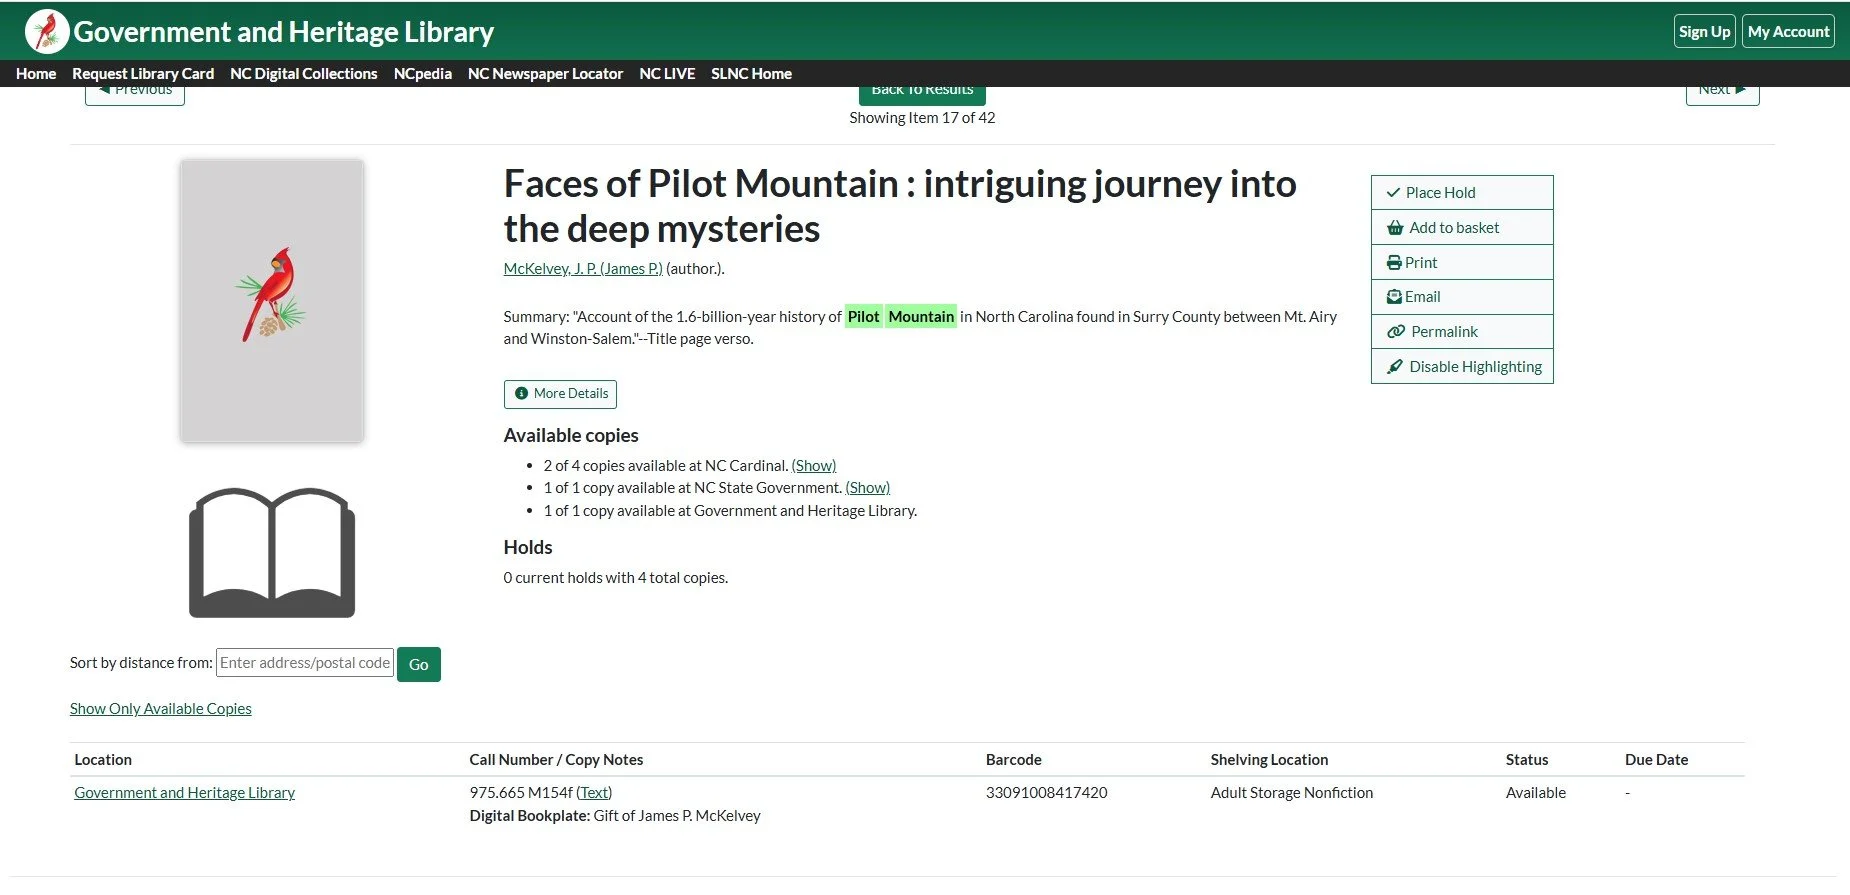Click the Available status cell
This screenshot has height=895, width=1850.
[1536, 793]
